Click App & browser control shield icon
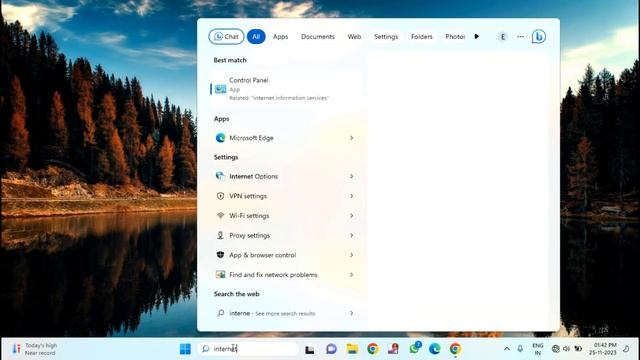This screenshot has width=640, height=360. [220, 255]
